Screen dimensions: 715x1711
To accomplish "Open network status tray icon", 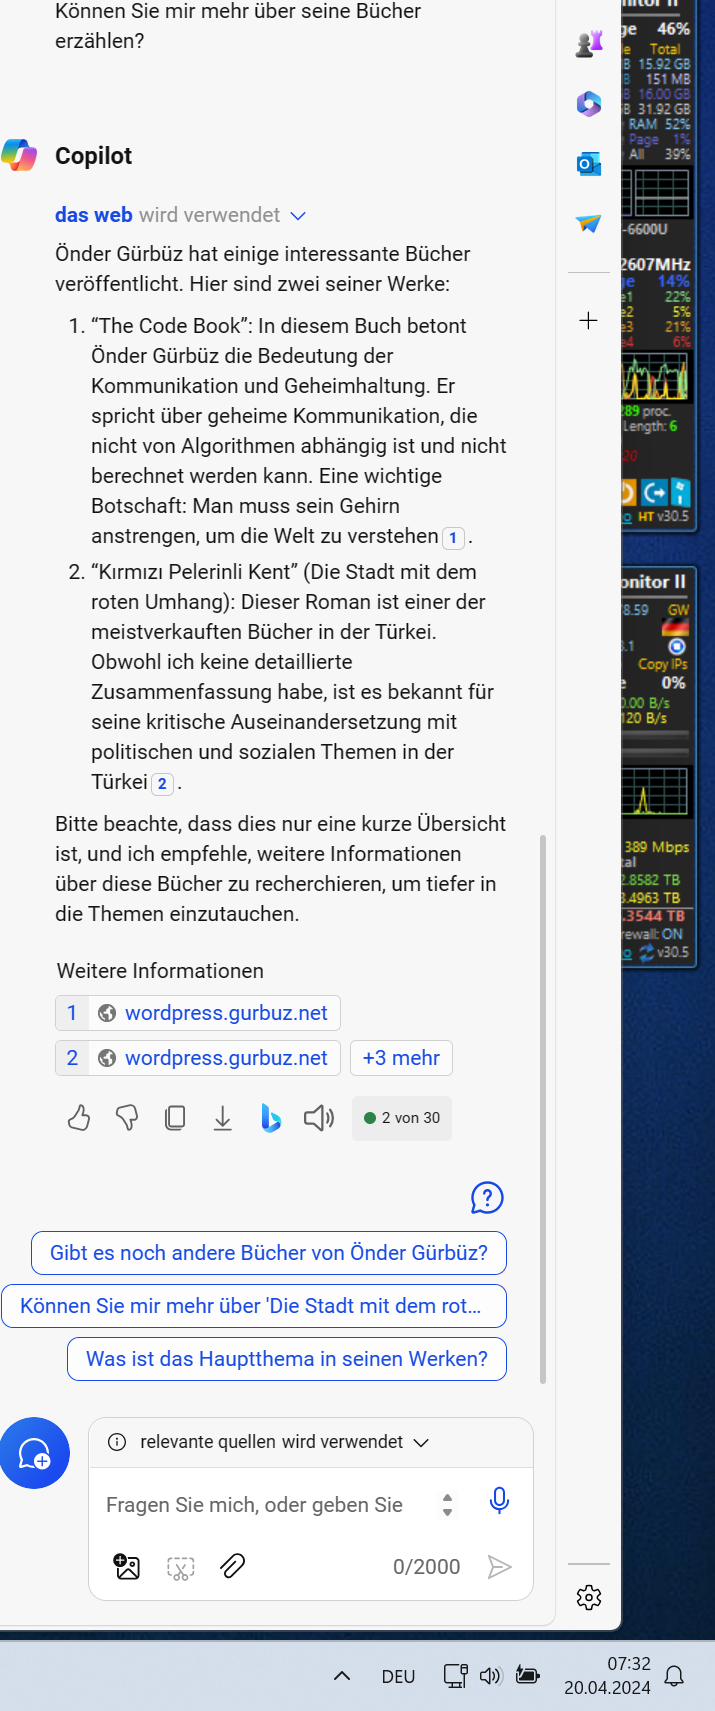I will [456, 1676].
